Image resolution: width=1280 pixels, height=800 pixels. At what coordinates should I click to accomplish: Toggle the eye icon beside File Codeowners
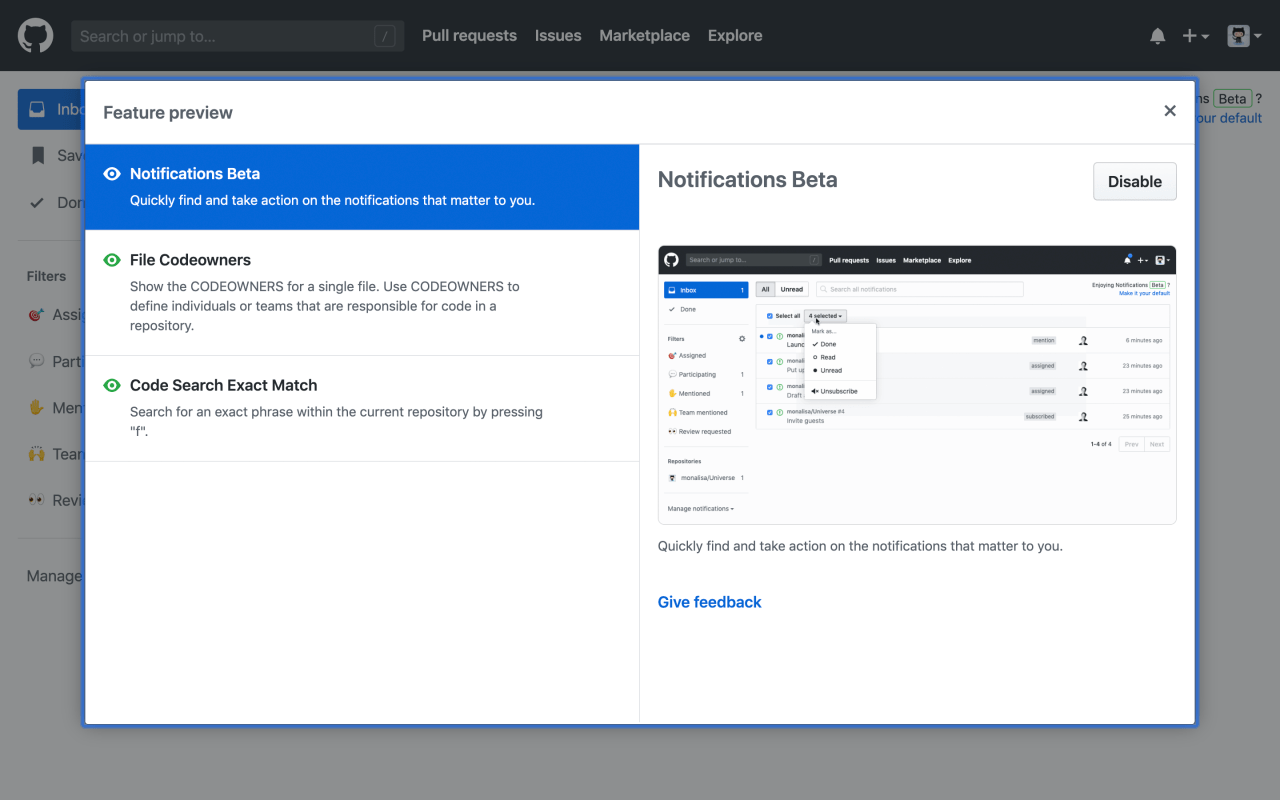tap(111, 259)
